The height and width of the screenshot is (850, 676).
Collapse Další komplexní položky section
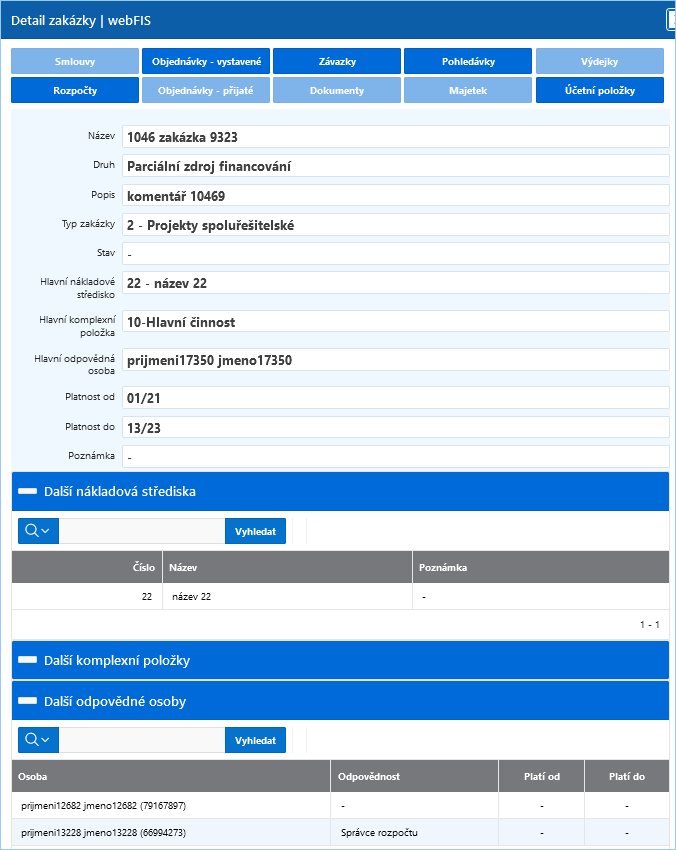[x=28, y=660]
